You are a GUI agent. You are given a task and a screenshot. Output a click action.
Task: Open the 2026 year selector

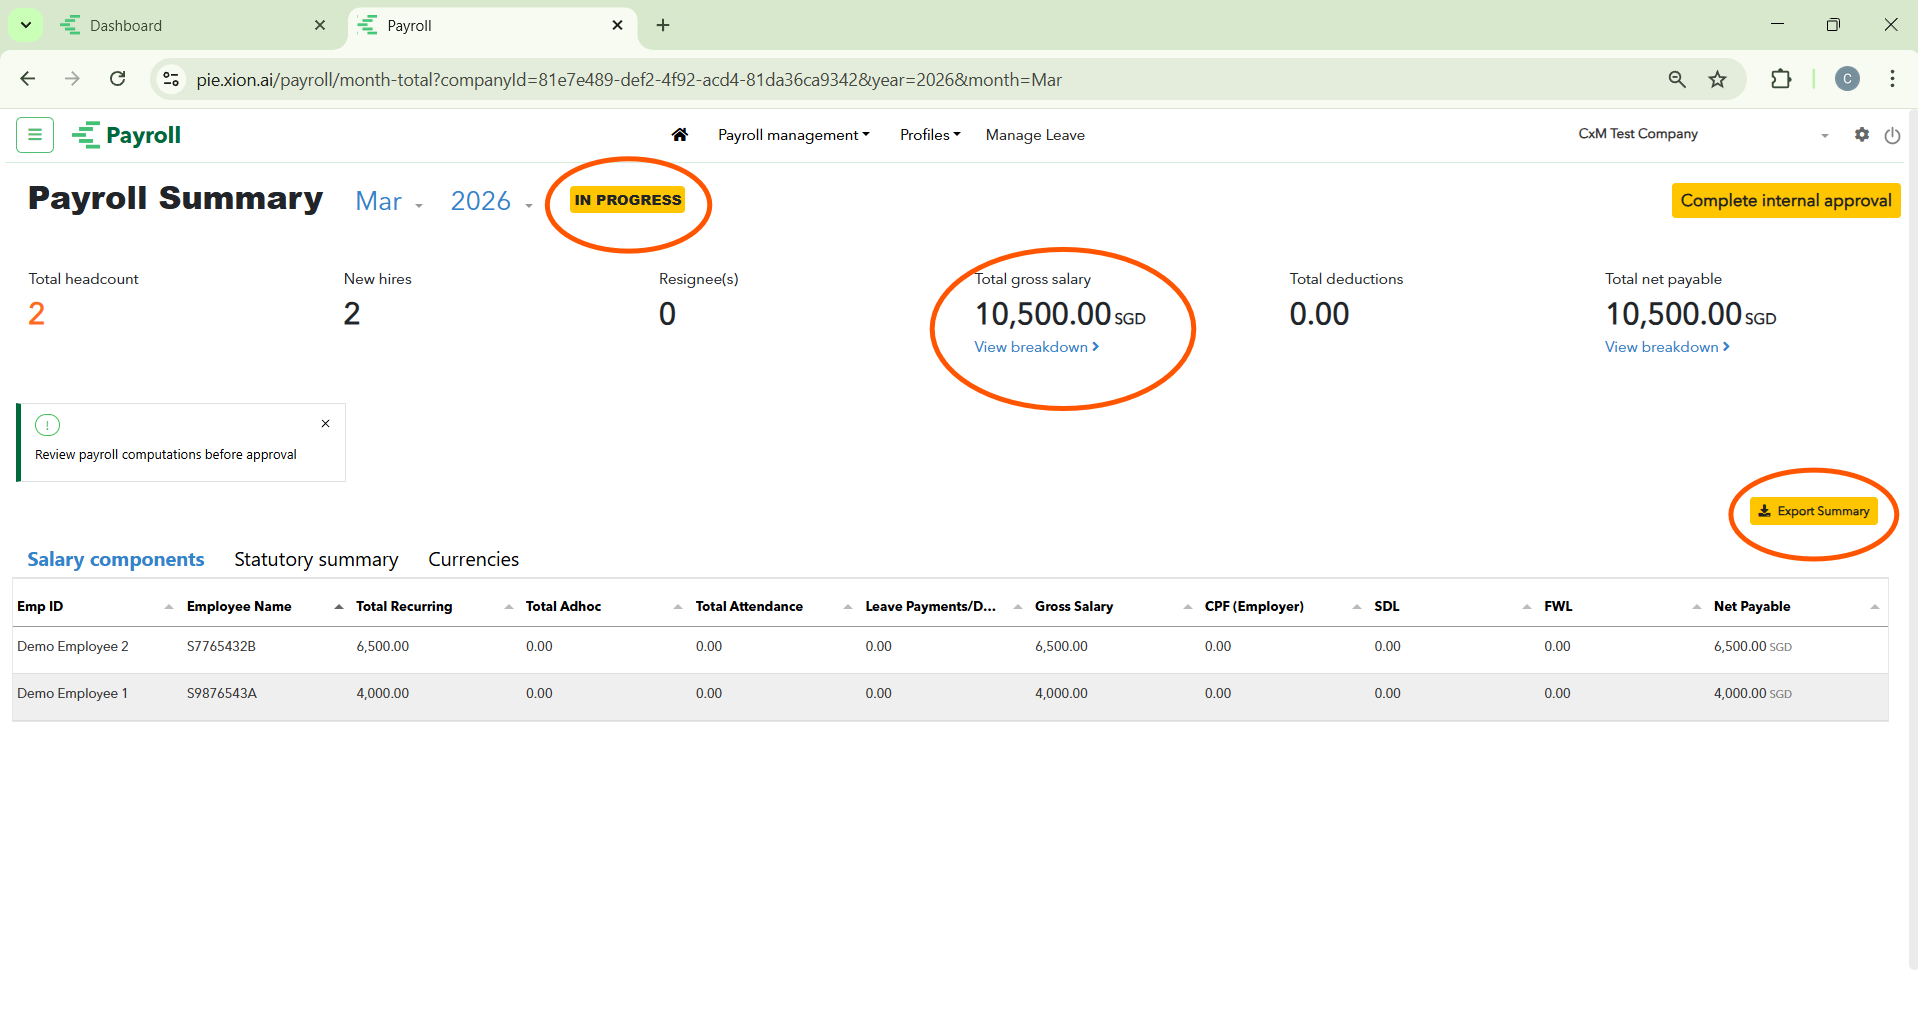[x=491, y=202]
